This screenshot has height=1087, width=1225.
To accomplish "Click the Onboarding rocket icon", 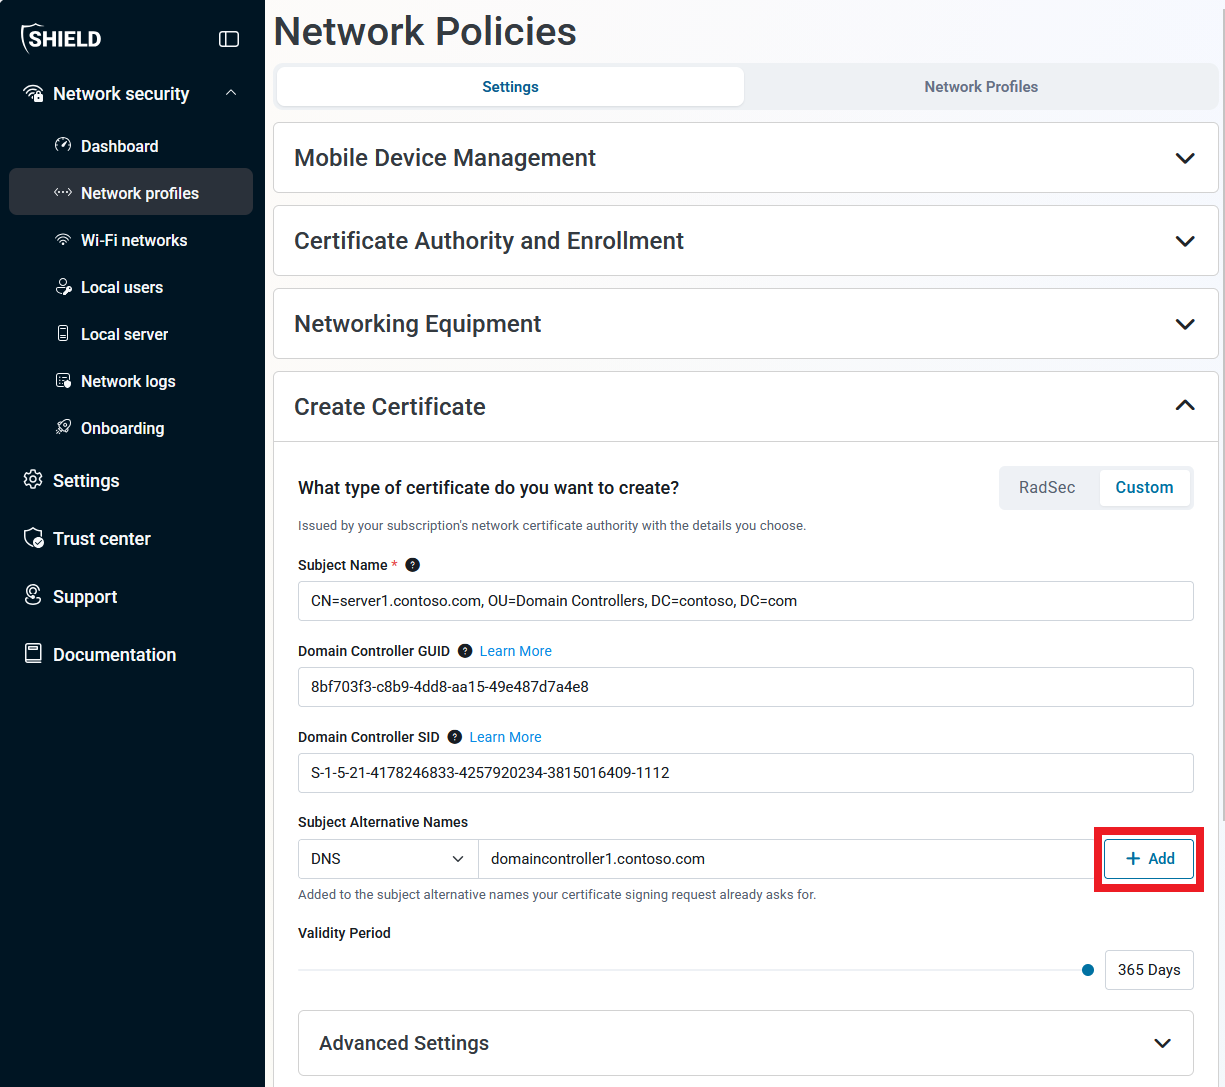I will pos(63,427).
